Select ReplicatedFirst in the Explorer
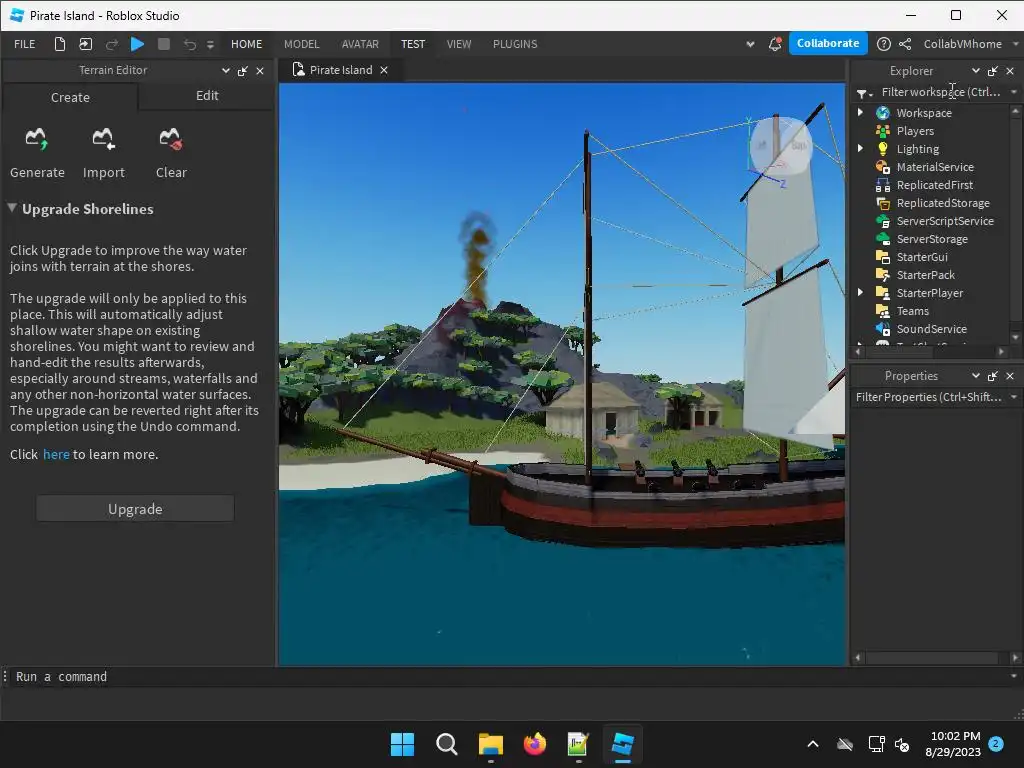Viewport: 1024px width, 768px height. 934,185
